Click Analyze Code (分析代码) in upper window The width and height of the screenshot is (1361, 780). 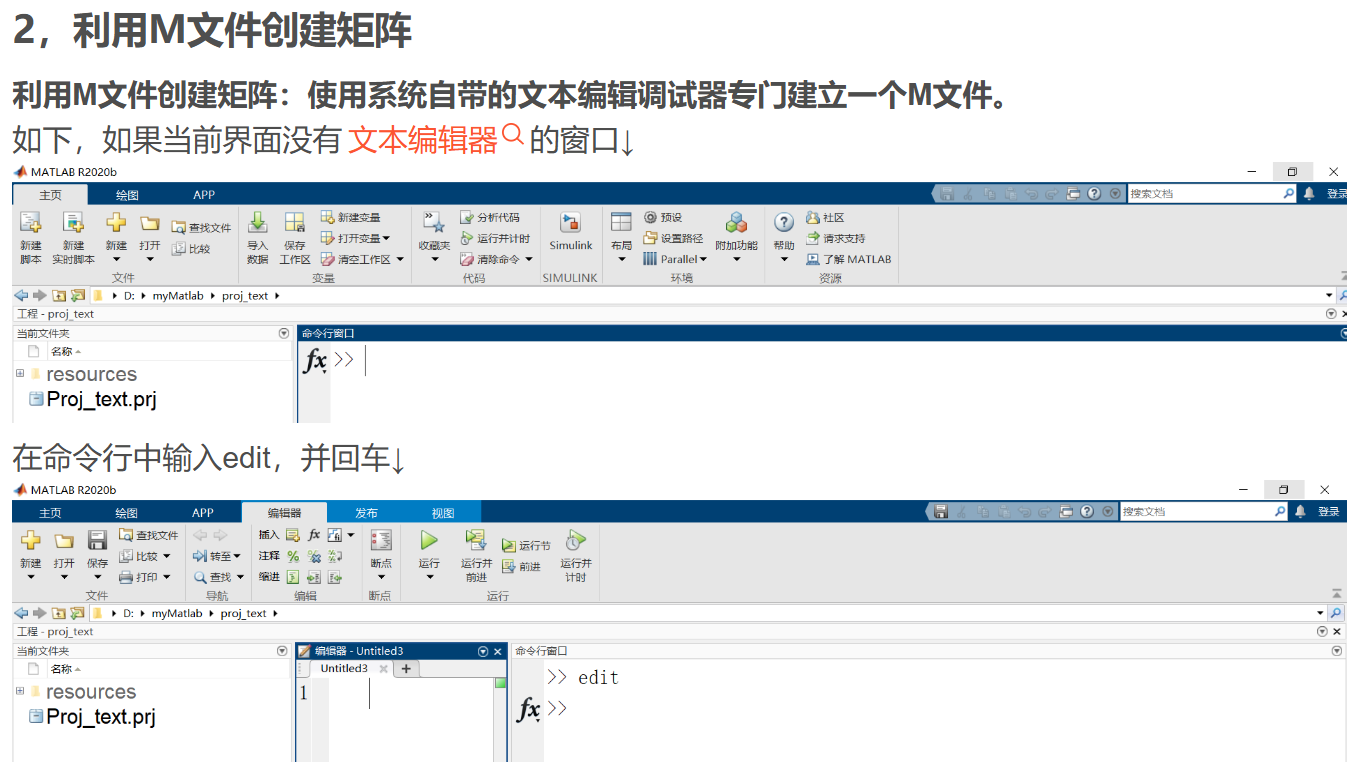(490, 217)
